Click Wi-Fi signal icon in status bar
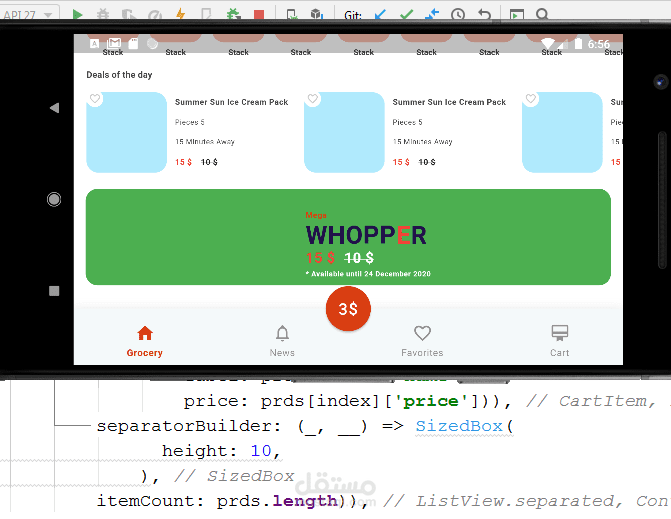Viewport: 671px width, 519px height. (x=548, y=43)
